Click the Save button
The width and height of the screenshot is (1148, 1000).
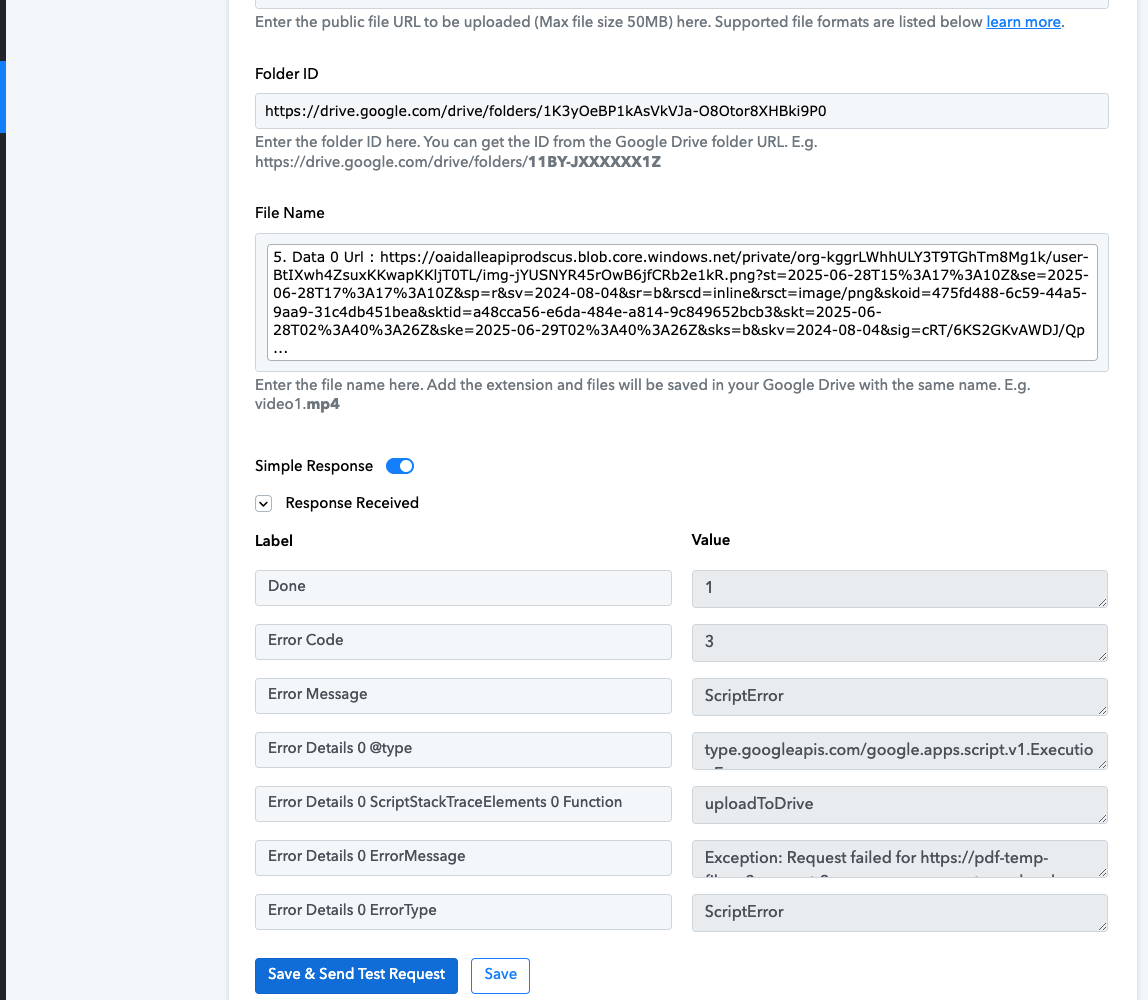point(500,975)
